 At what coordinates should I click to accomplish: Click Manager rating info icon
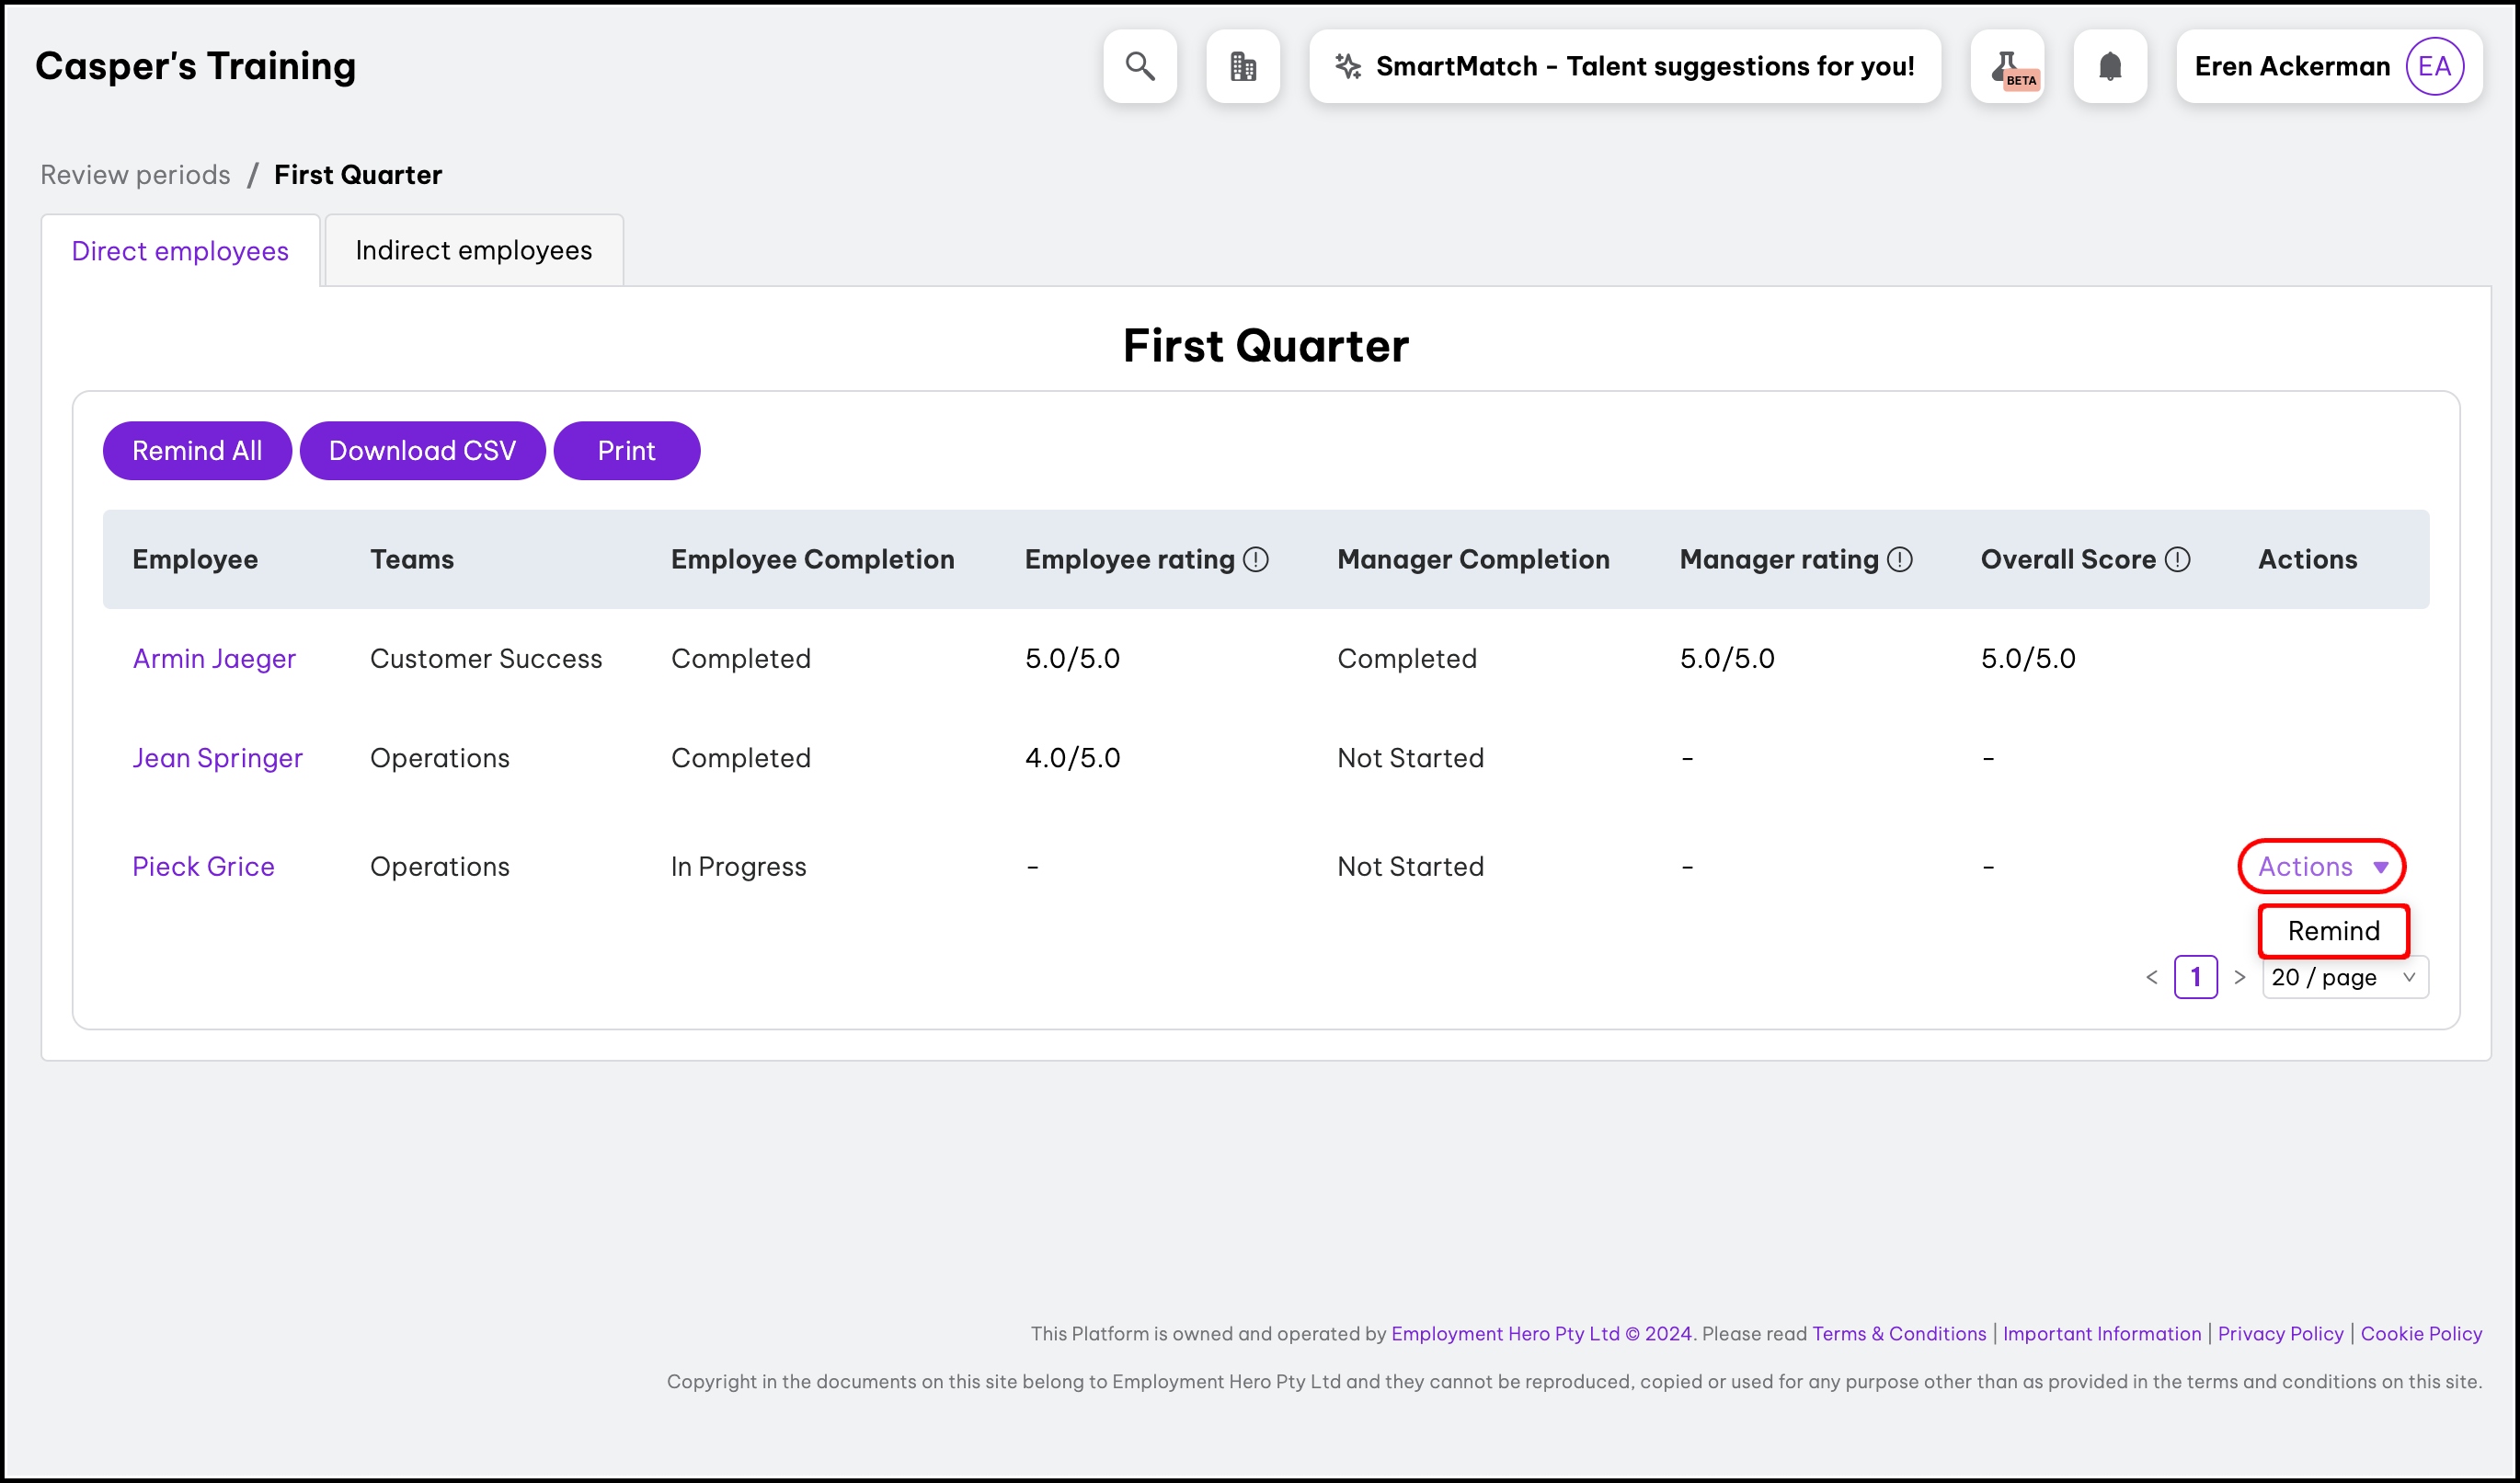click(x=1900, y=560)
